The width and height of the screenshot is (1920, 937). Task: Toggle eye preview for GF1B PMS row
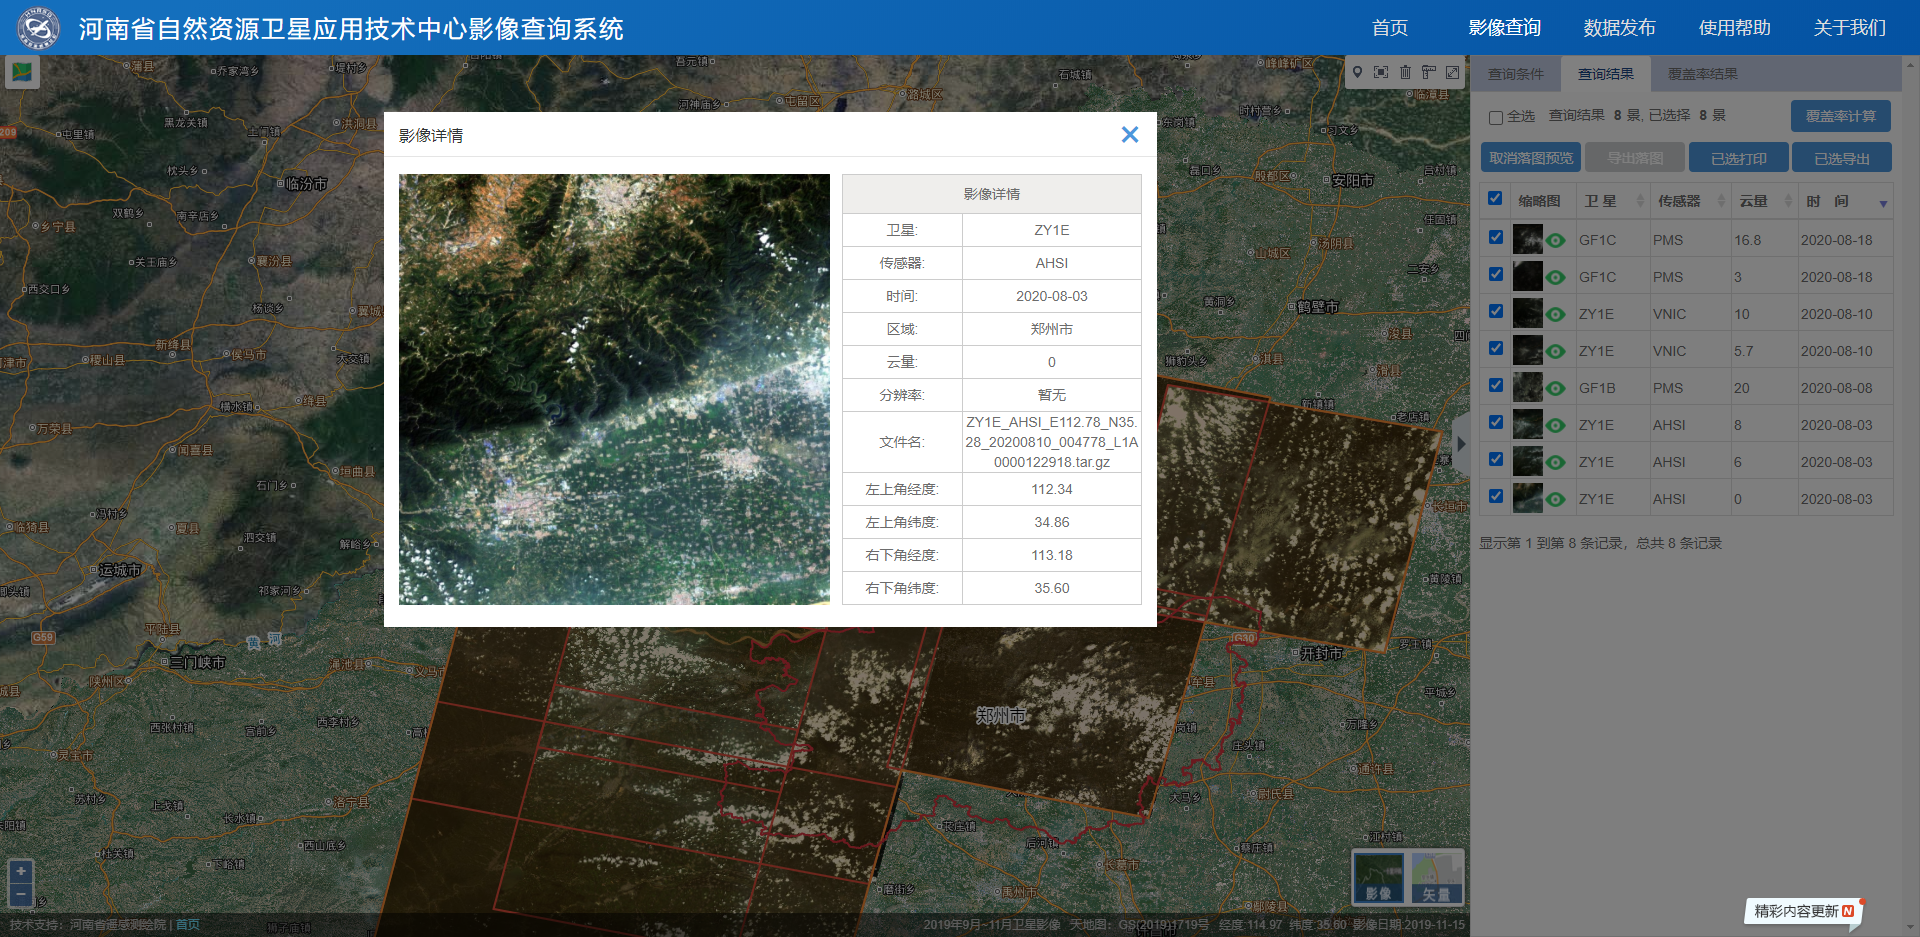point(1556,388)
